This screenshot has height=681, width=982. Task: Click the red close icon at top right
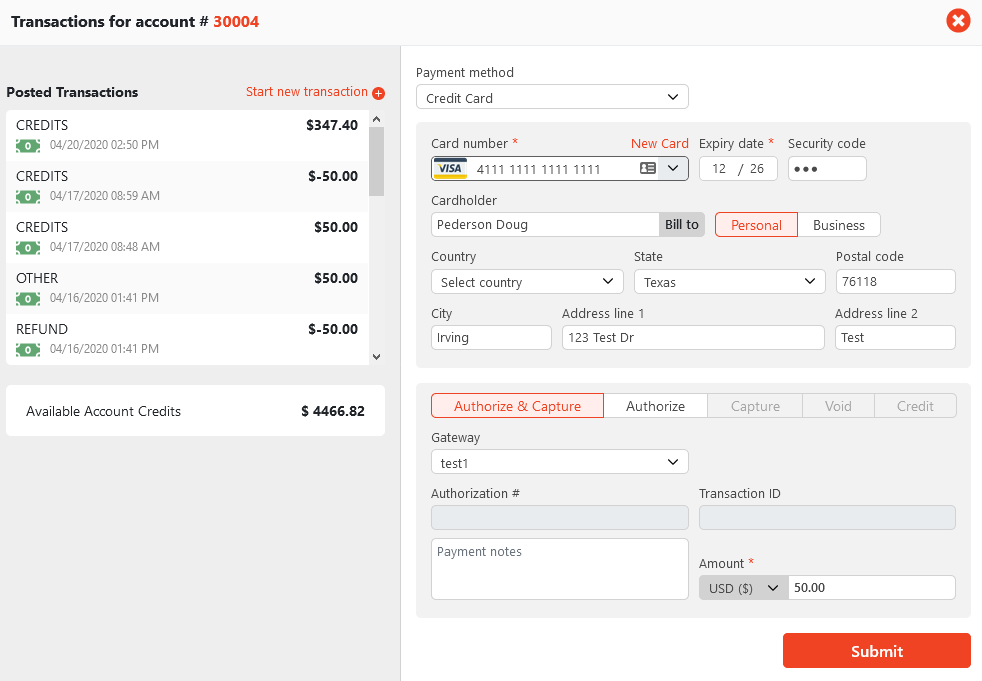[x=958, y=20]
